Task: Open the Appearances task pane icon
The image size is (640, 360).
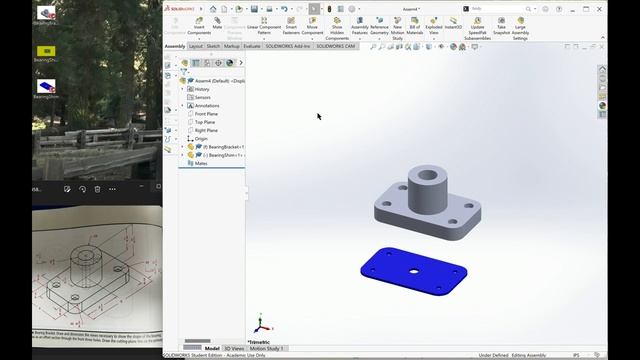Action: click(602, 106)
